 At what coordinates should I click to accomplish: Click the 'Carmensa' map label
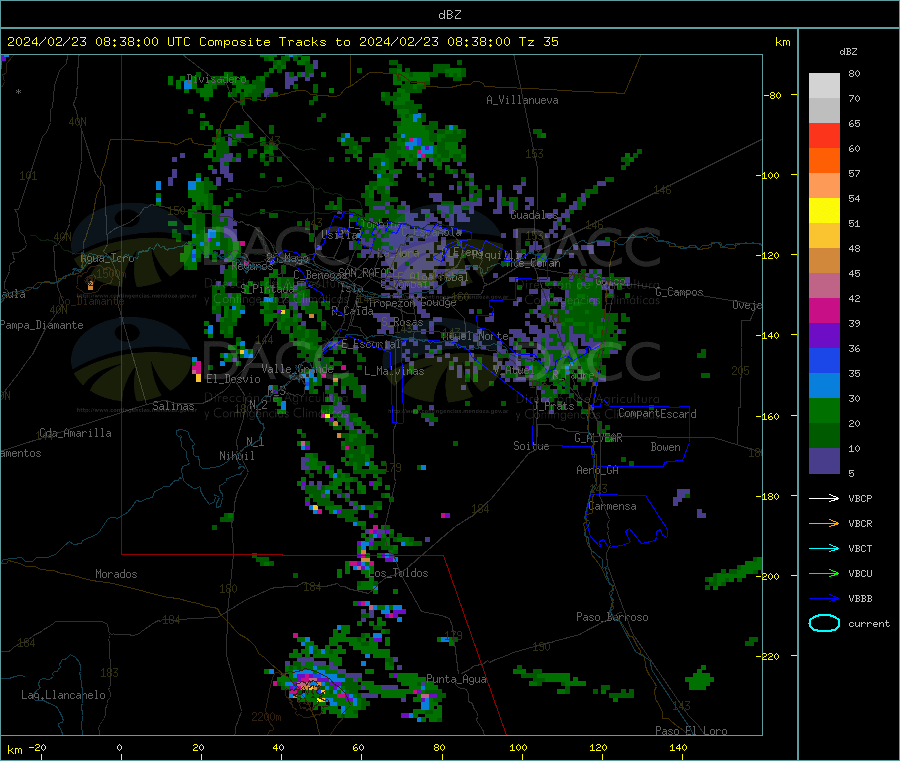pos(612,506)
